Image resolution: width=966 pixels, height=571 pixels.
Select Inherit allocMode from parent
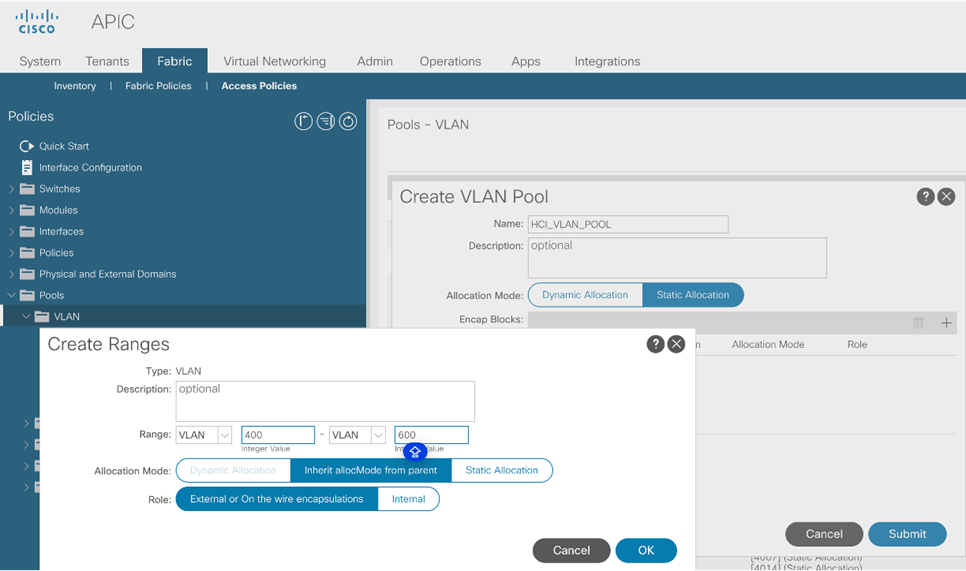coord(371,471)
